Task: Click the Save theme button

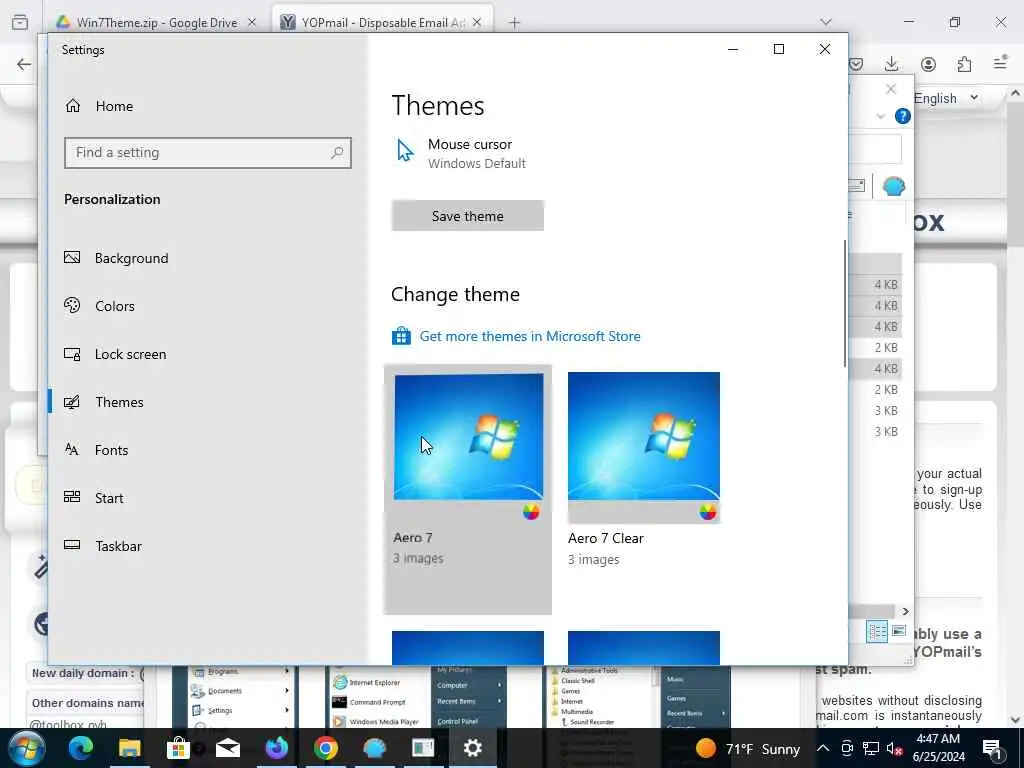Action: (x=468, y=216)
